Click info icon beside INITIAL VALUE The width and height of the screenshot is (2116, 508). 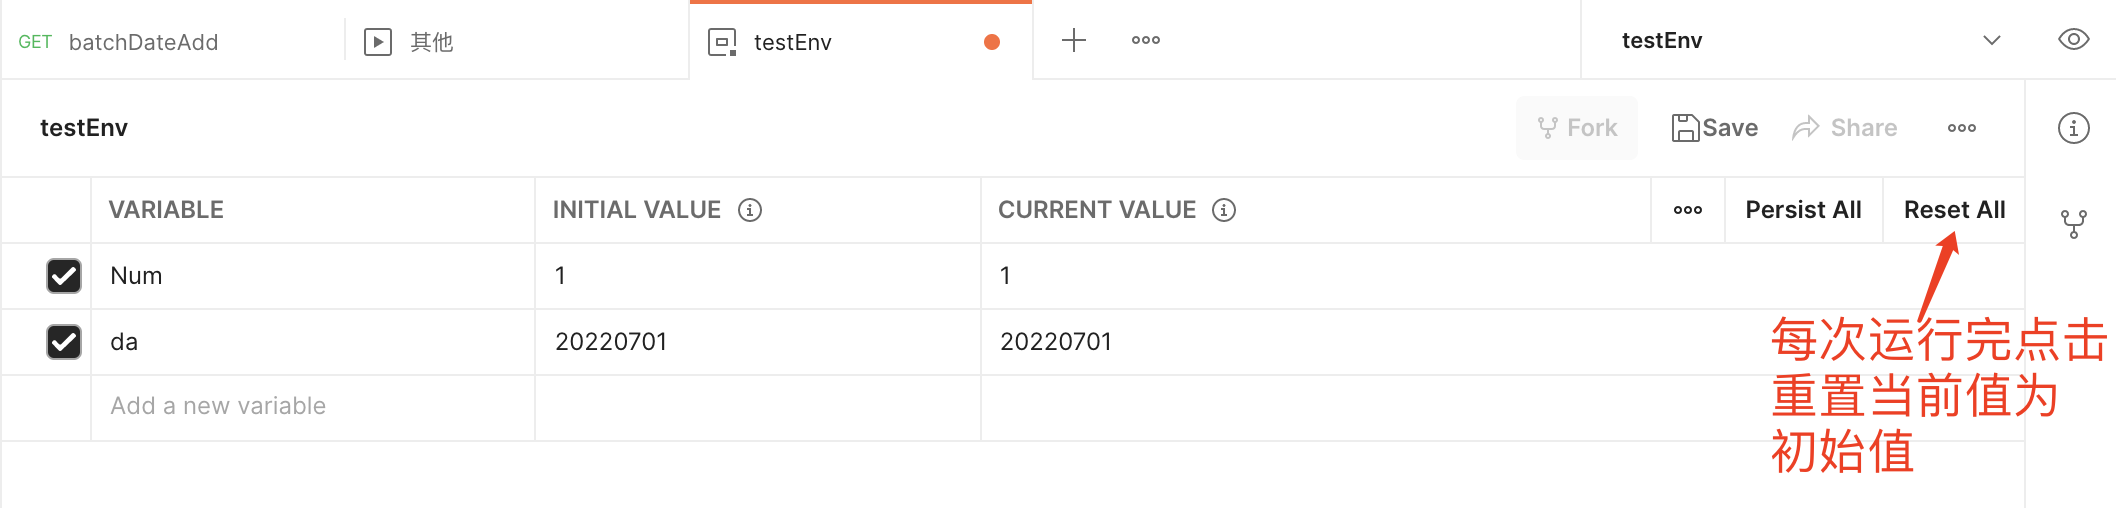point(750,210)
